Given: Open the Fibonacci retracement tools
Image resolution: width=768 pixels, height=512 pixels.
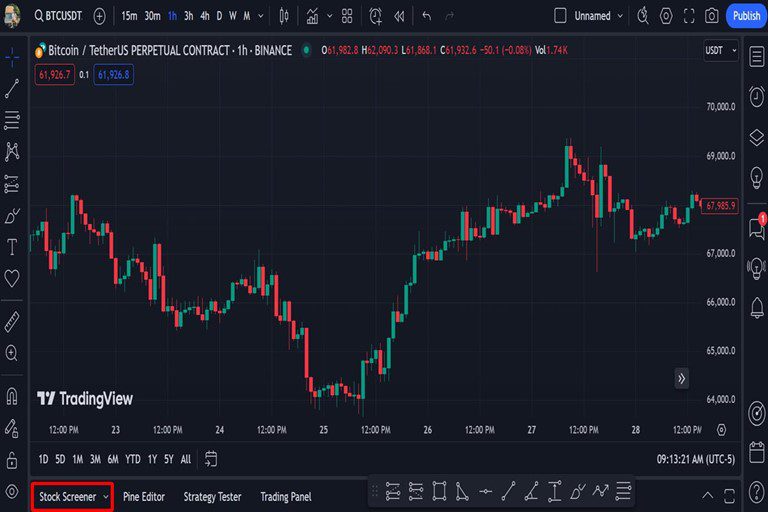Looking at the screenshot, I should 12,120.
